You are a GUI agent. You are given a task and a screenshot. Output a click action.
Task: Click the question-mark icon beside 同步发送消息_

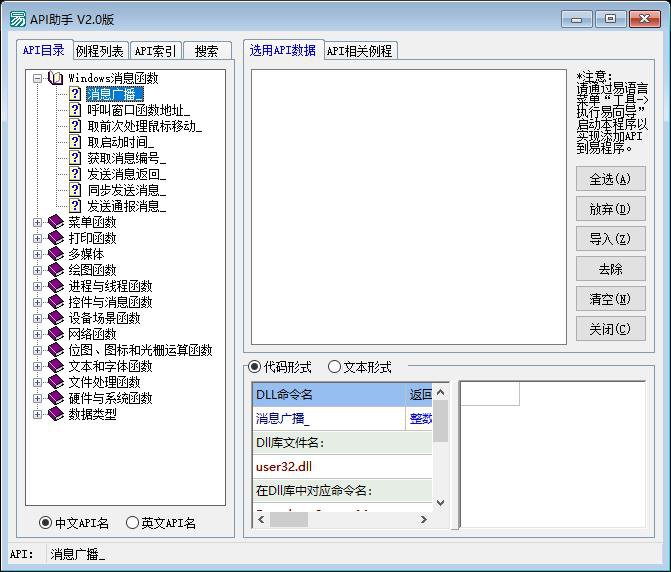click(75, 190)
